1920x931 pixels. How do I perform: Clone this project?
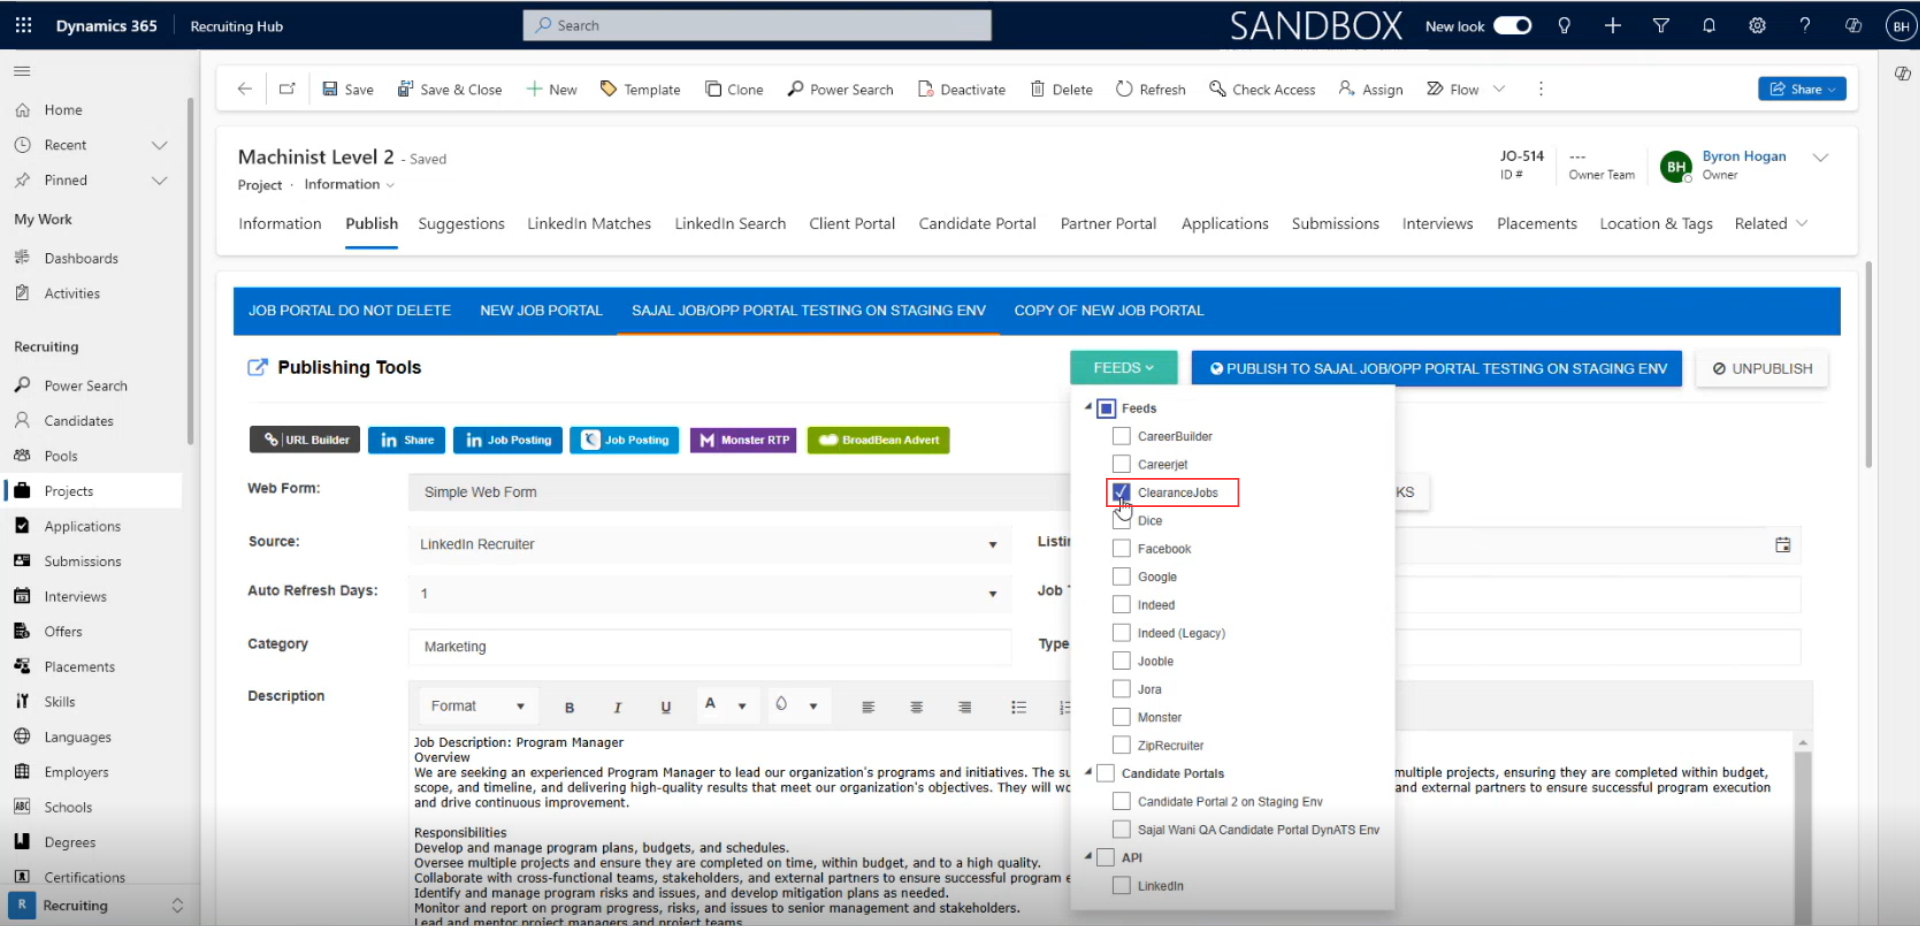(734, 89)
